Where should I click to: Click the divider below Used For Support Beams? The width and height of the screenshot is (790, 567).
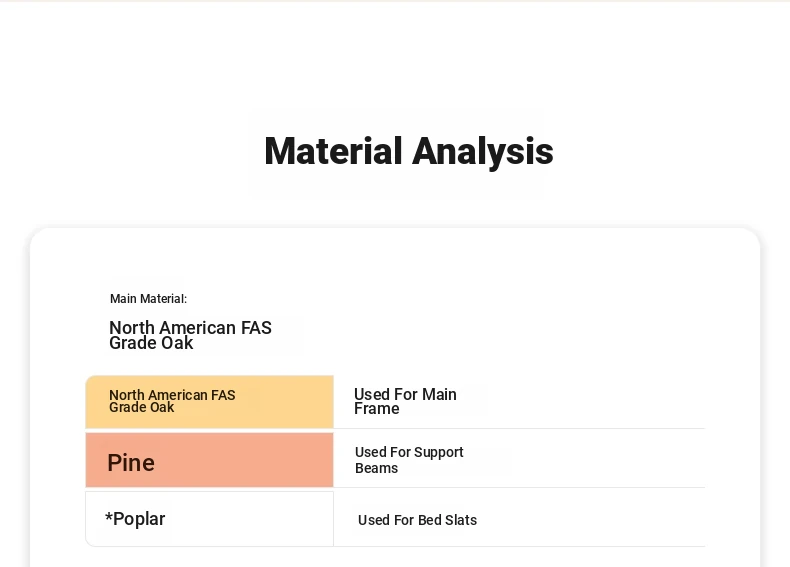tap(519, 487)
